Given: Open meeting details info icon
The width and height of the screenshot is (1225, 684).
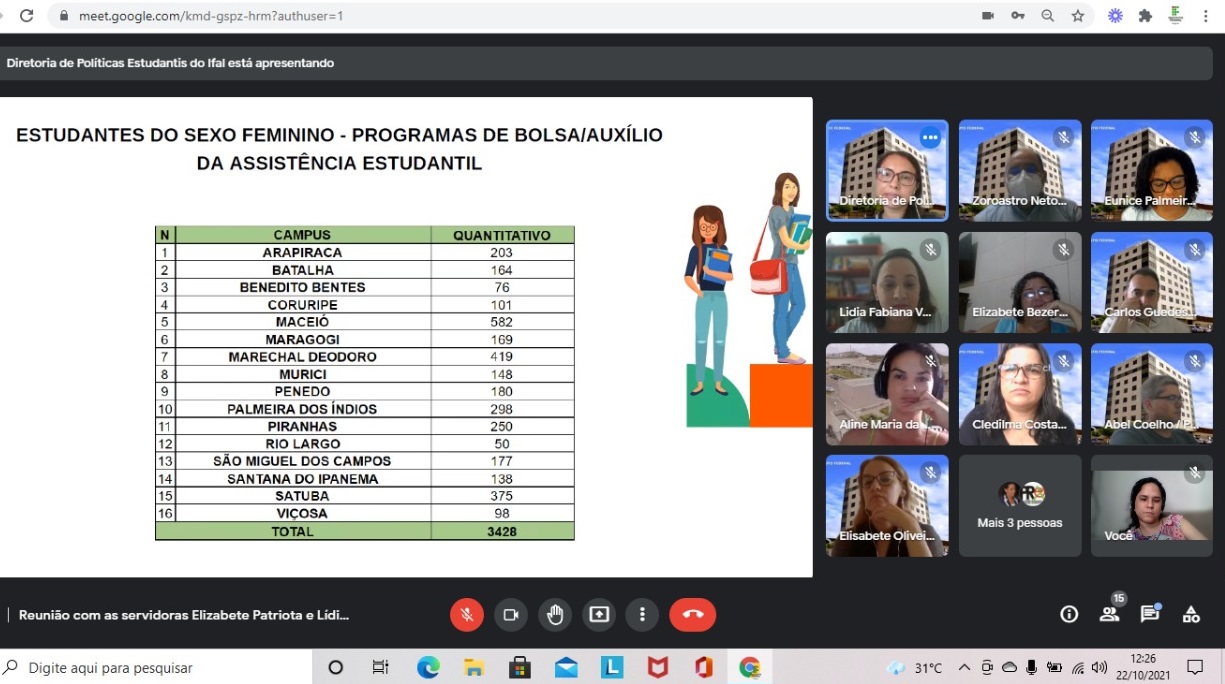Looking at the screenshot, I should tap(1069, 614).
